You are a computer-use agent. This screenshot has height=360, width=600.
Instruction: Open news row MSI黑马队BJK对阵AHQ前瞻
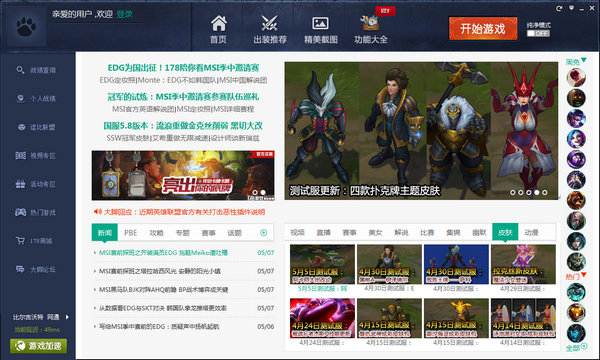pos(184,290)
